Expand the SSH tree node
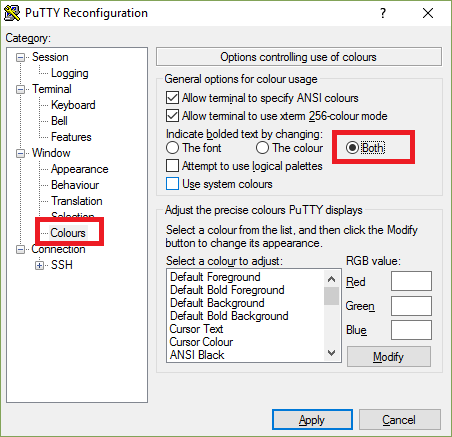The width and height of the screenshot is (452, 437). (40, 266)
